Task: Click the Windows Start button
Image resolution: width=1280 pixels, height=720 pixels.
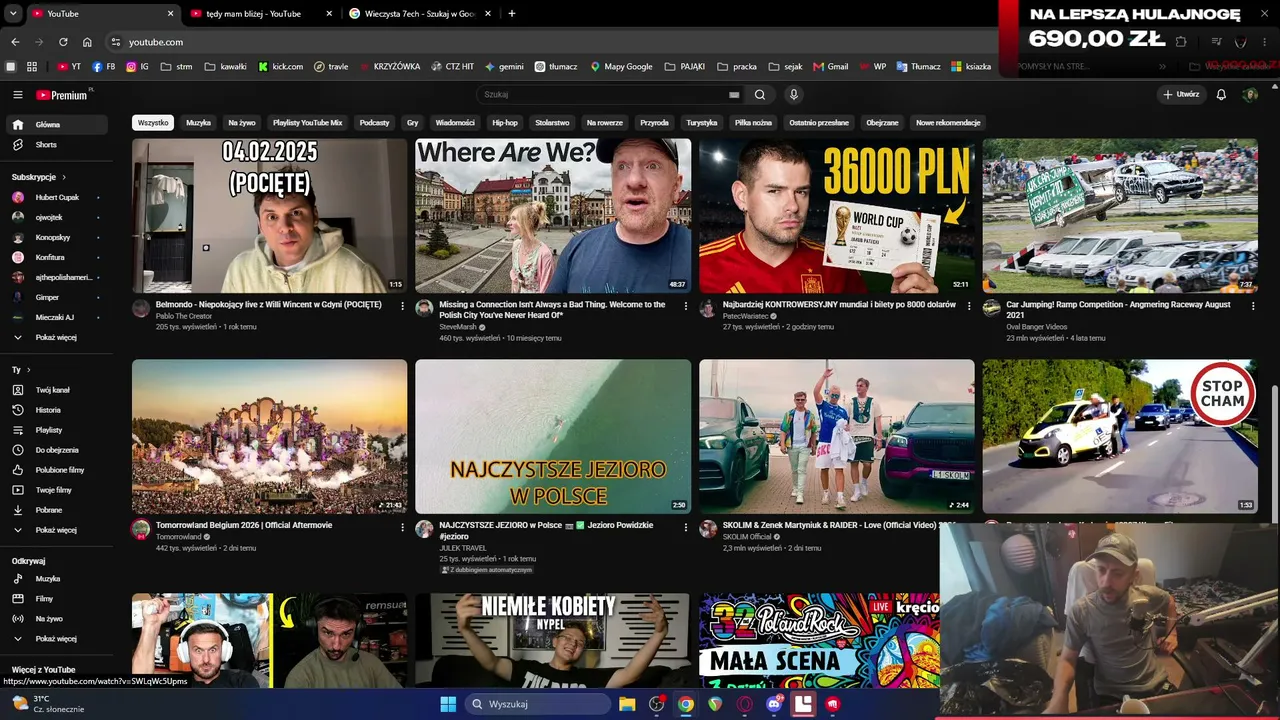Action: pyautogui.click(x=448, y=704)
